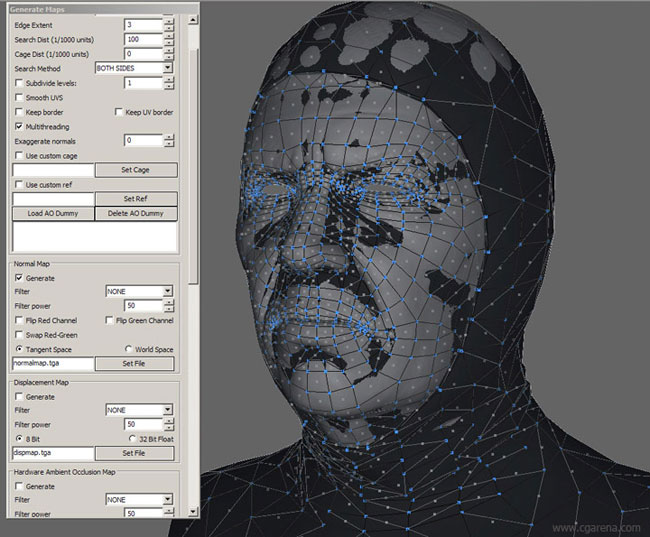Click Displacement Filter power field

pyautogui.click(x=143, y=424)
